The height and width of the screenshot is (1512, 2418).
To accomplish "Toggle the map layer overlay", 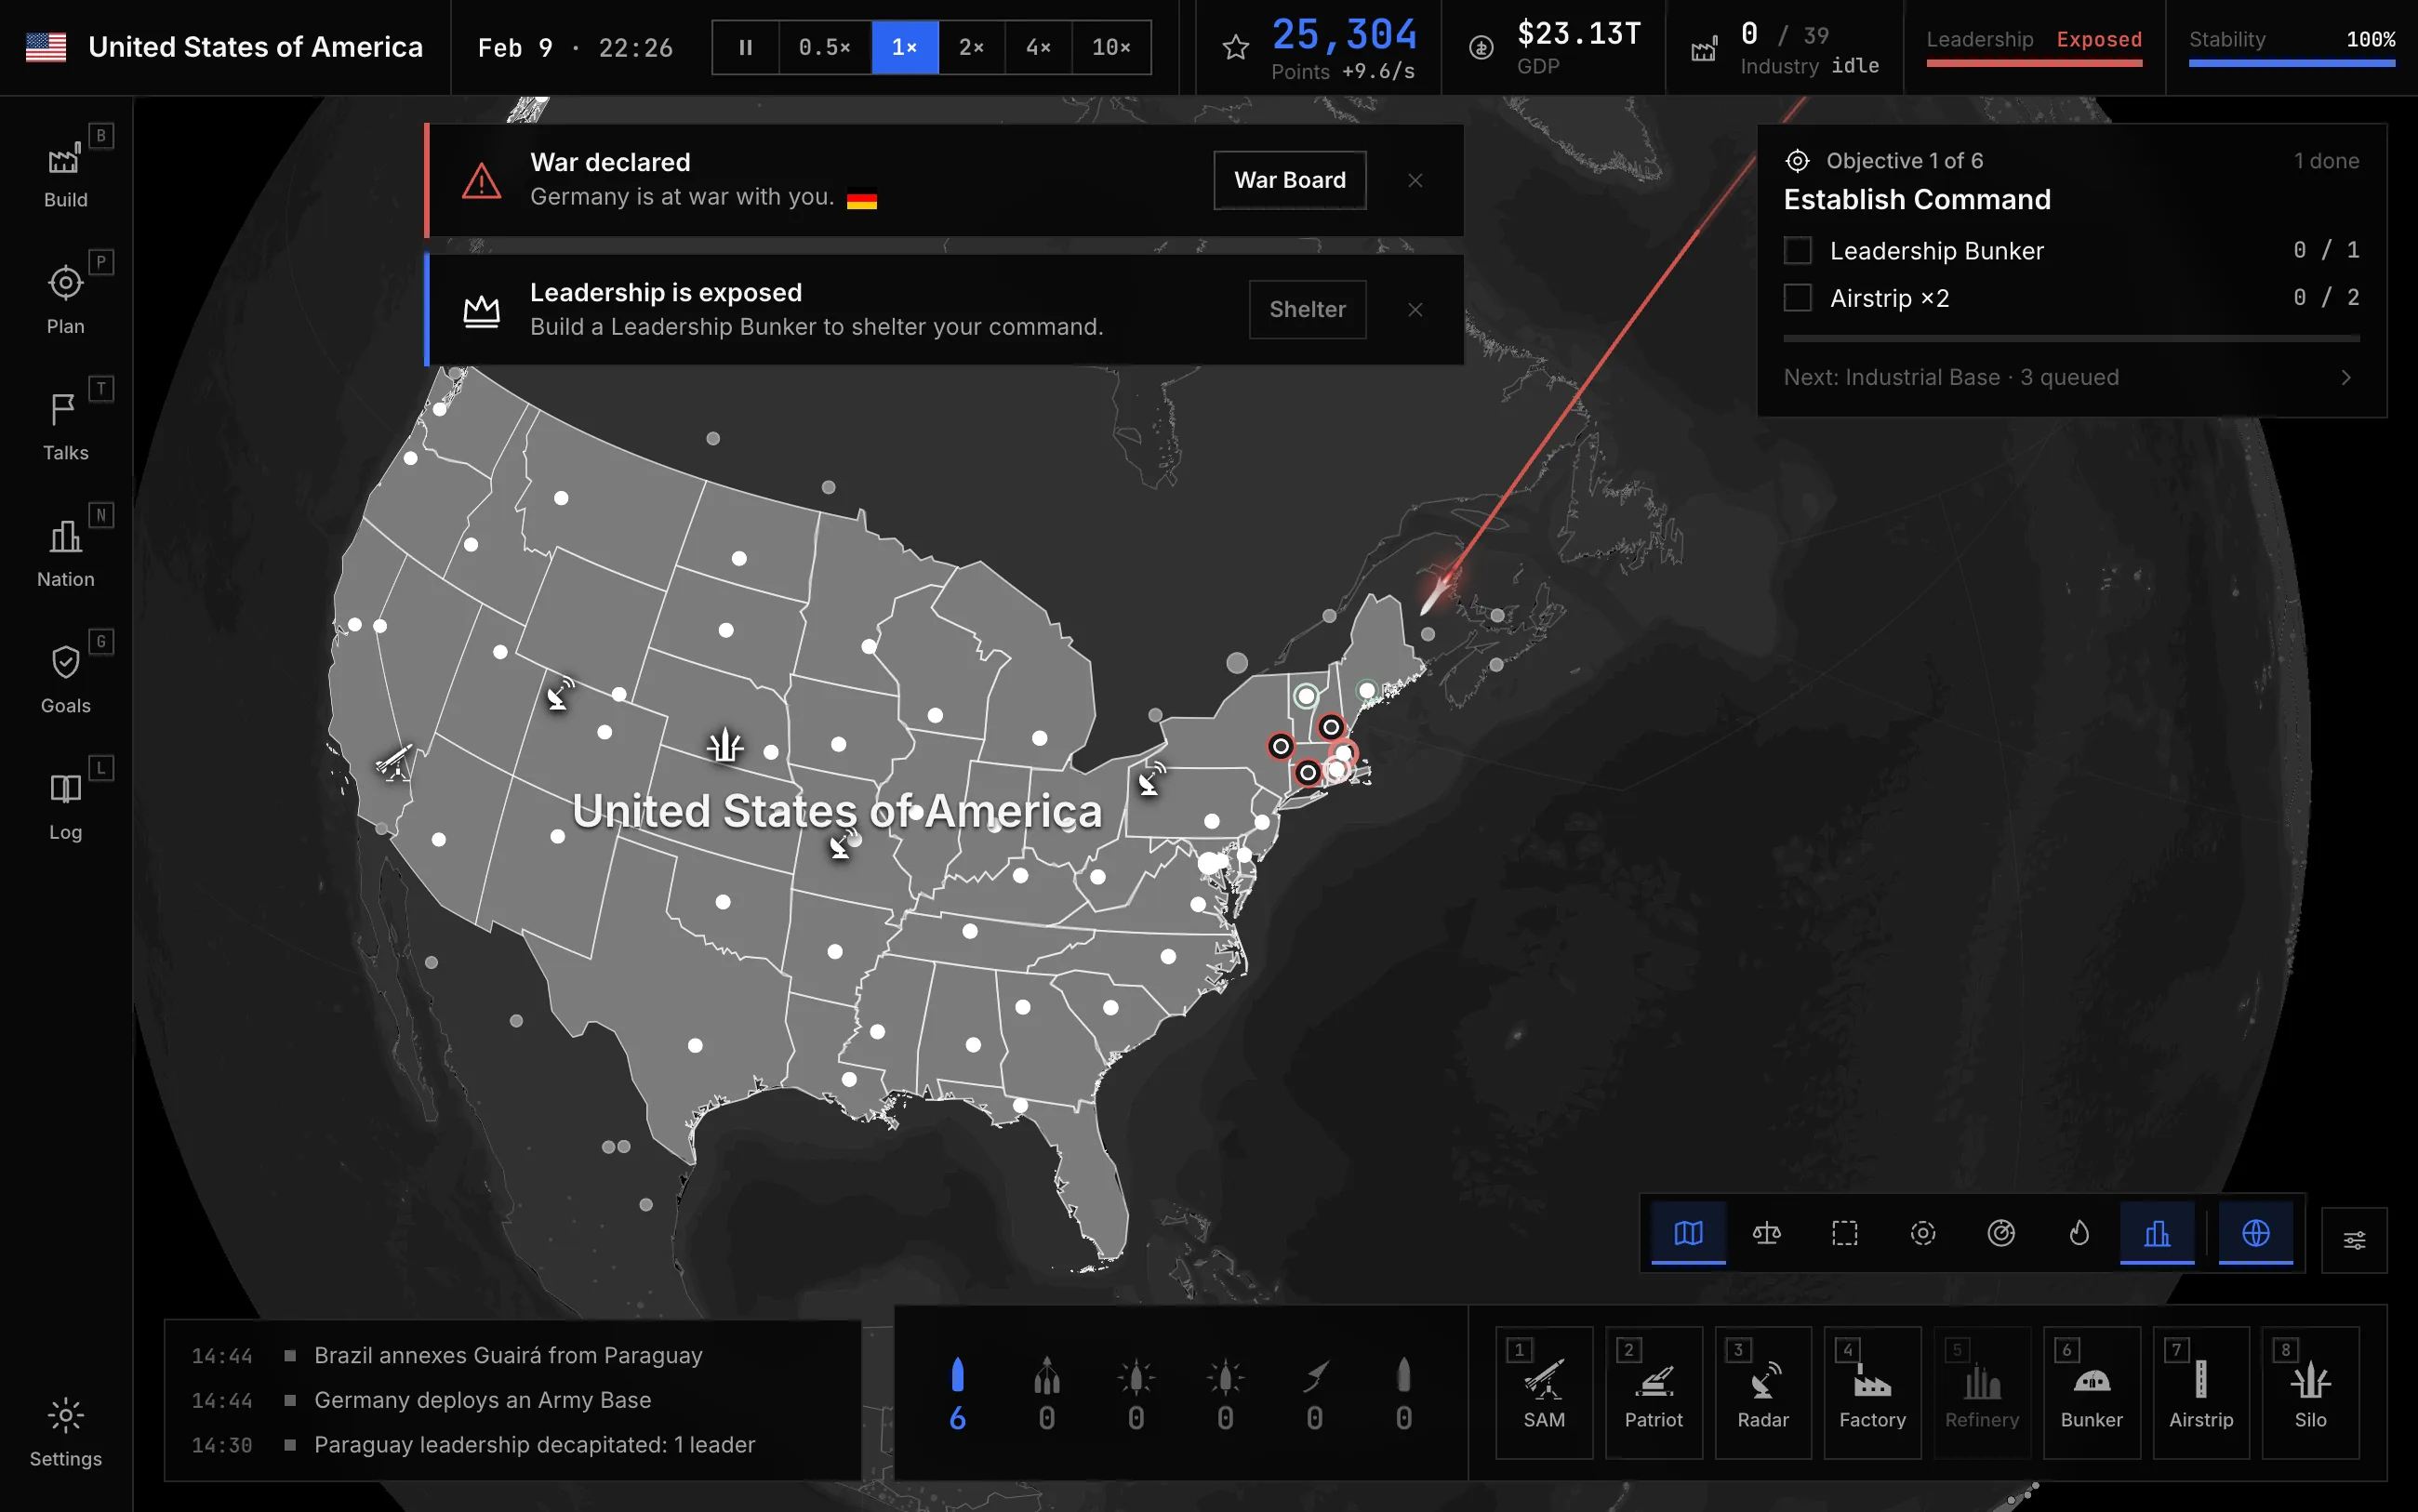I will pos(1688,1233).
